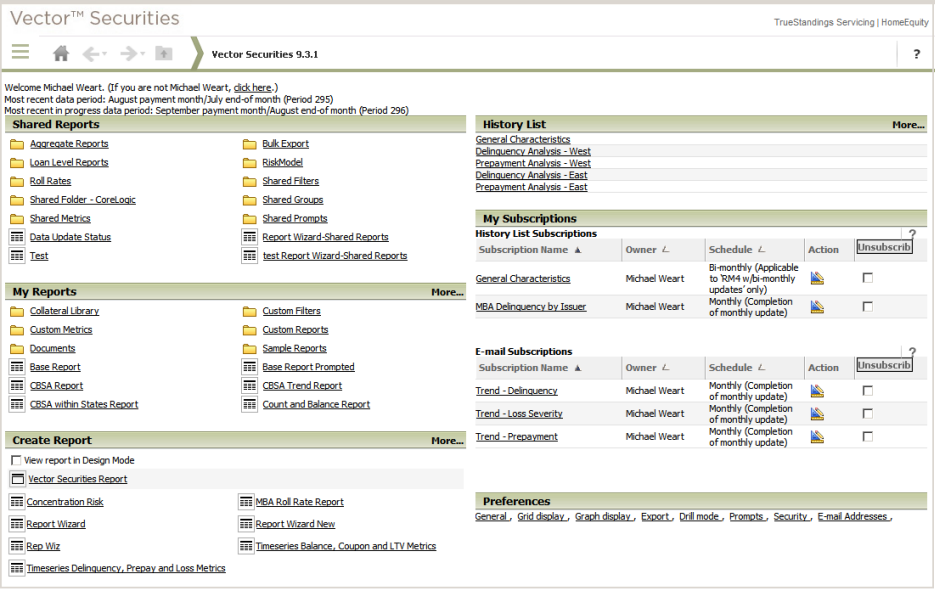Viewport: 935px width, 589px height.
Task: Click the Unsubscribe button for E-mail Subscriptions
Action: click(884, 365)
